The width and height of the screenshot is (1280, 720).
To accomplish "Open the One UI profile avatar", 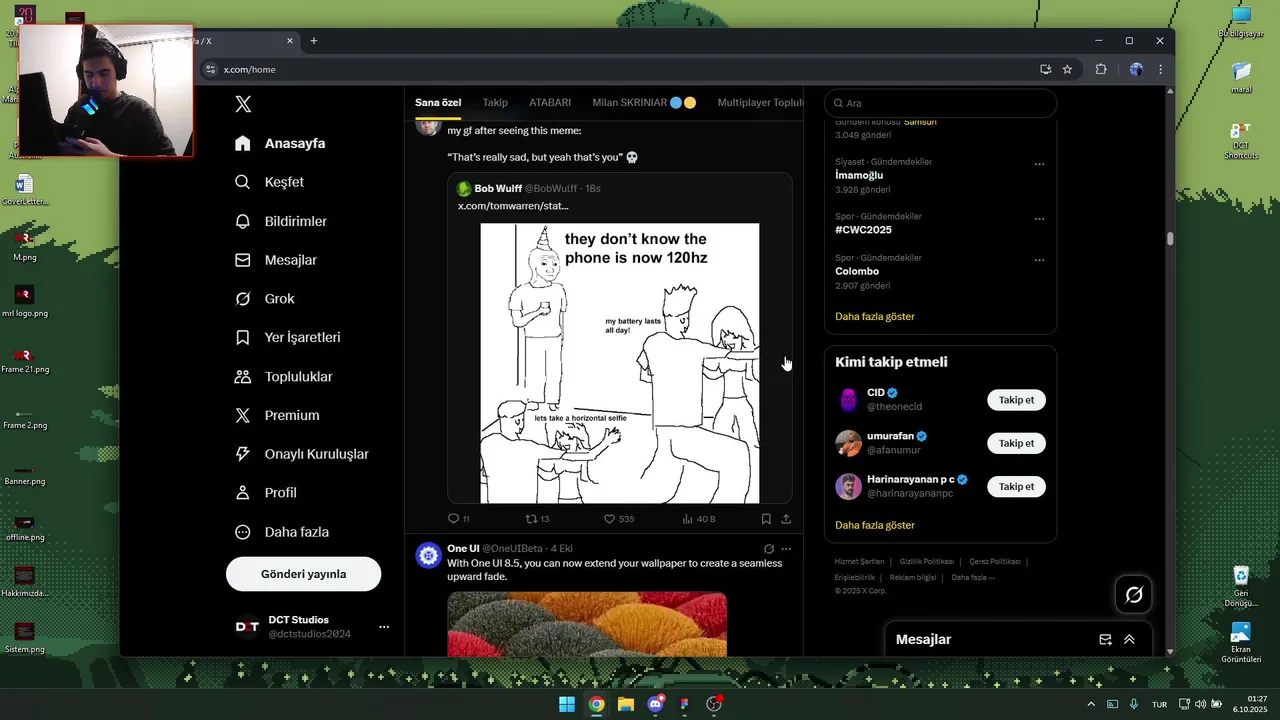I will click(x=429, y=555).
